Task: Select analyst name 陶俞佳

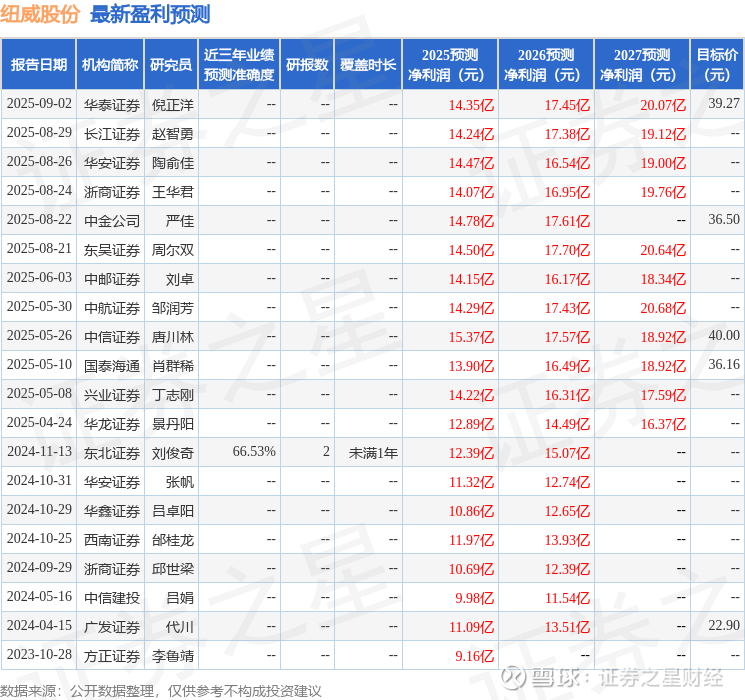Action: (172, 163)
